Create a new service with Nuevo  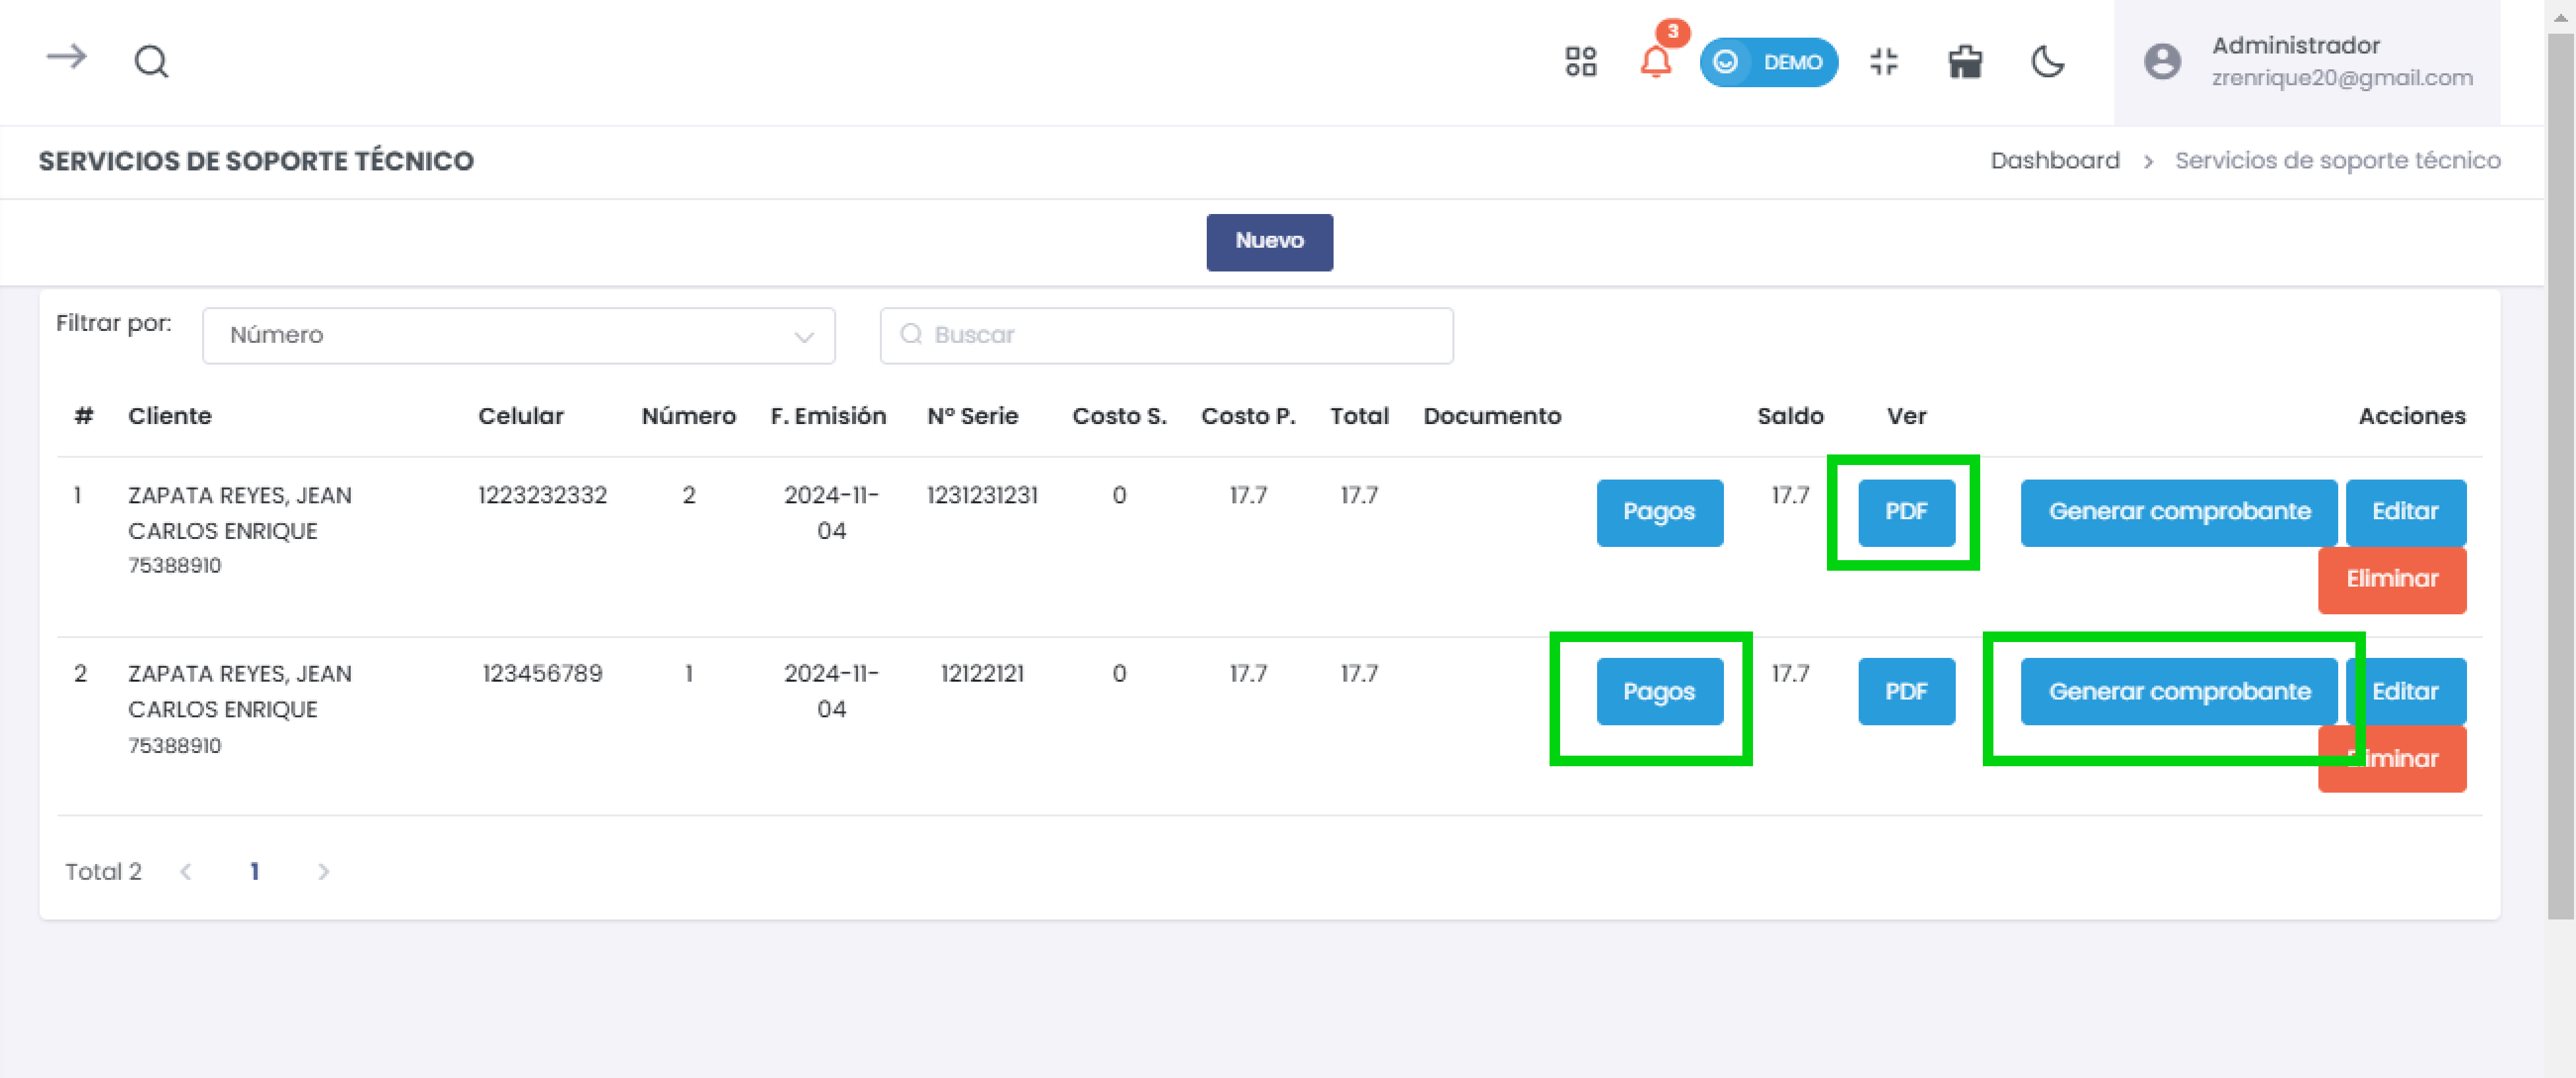point(1269,242)
